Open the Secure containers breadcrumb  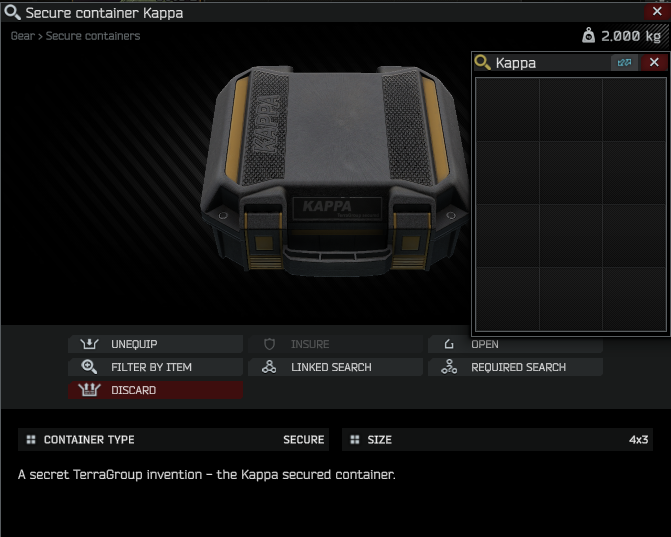tap(93, 36)
